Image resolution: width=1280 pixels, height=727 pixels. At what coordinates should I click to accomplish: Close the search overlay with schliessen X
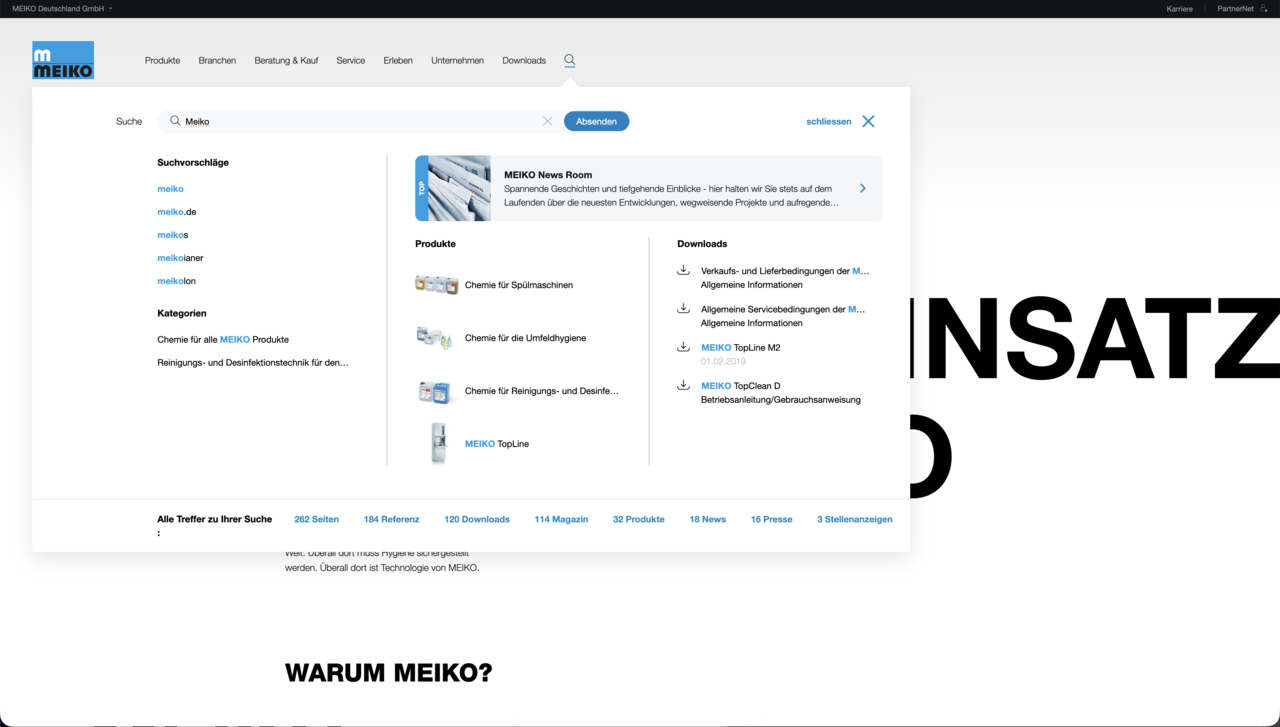pyautogui.click(x=867, y=121)
